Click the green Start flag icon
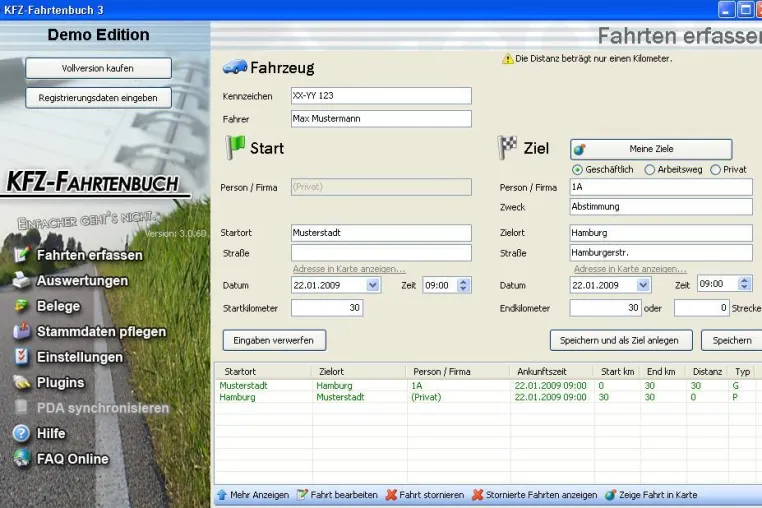 [235, 147]
